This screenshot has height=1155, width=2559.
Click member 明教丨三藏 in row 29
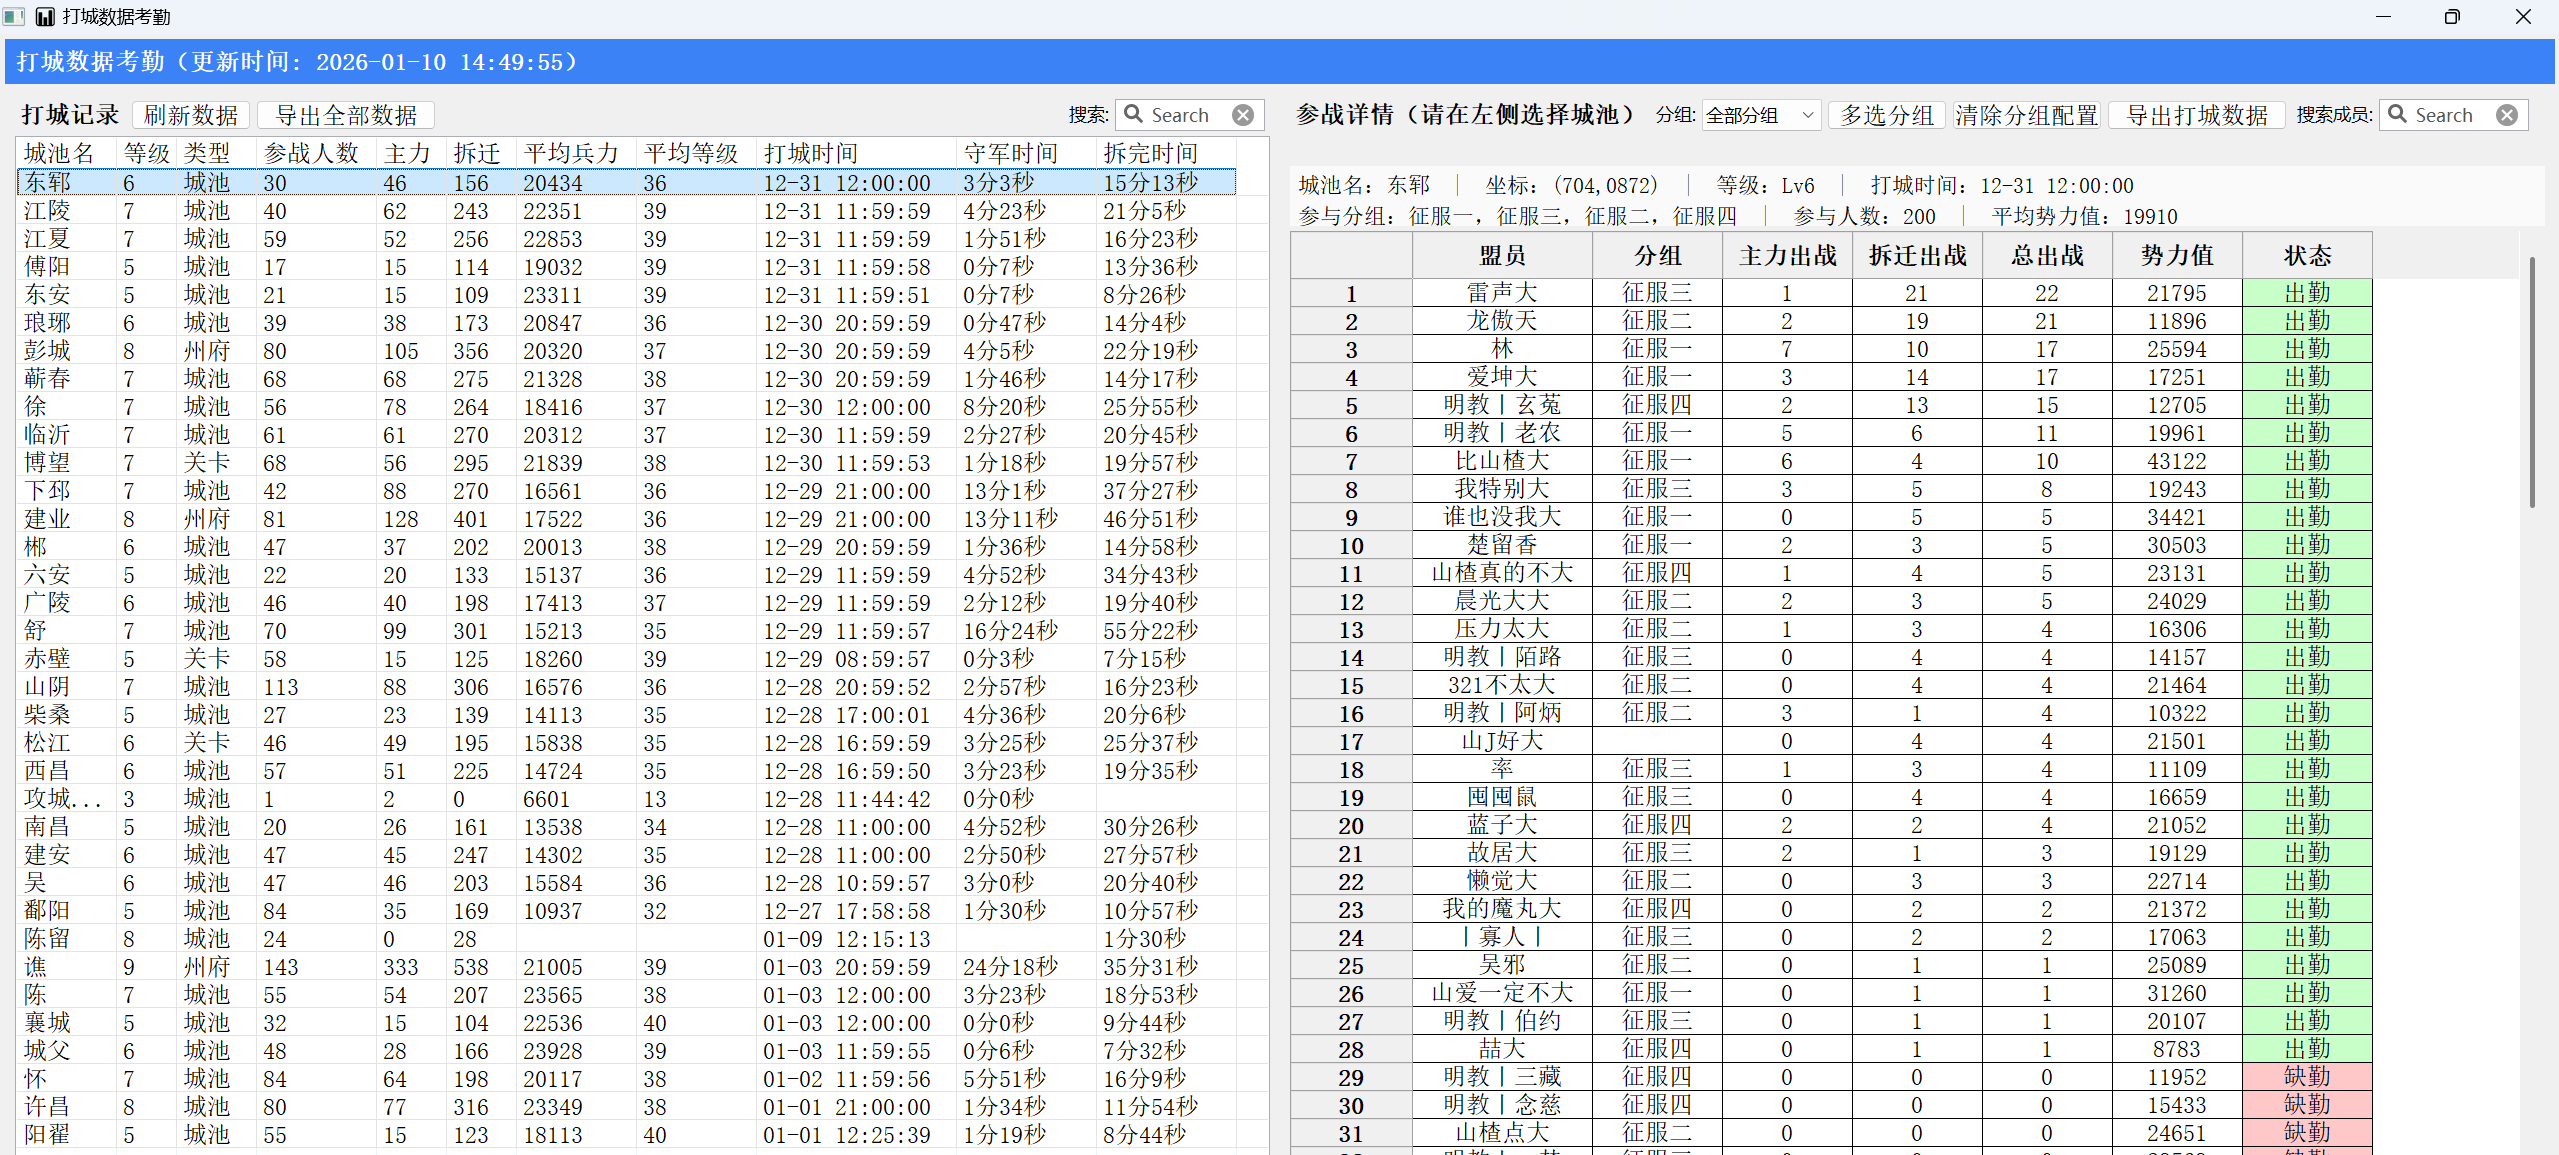1502,1077
